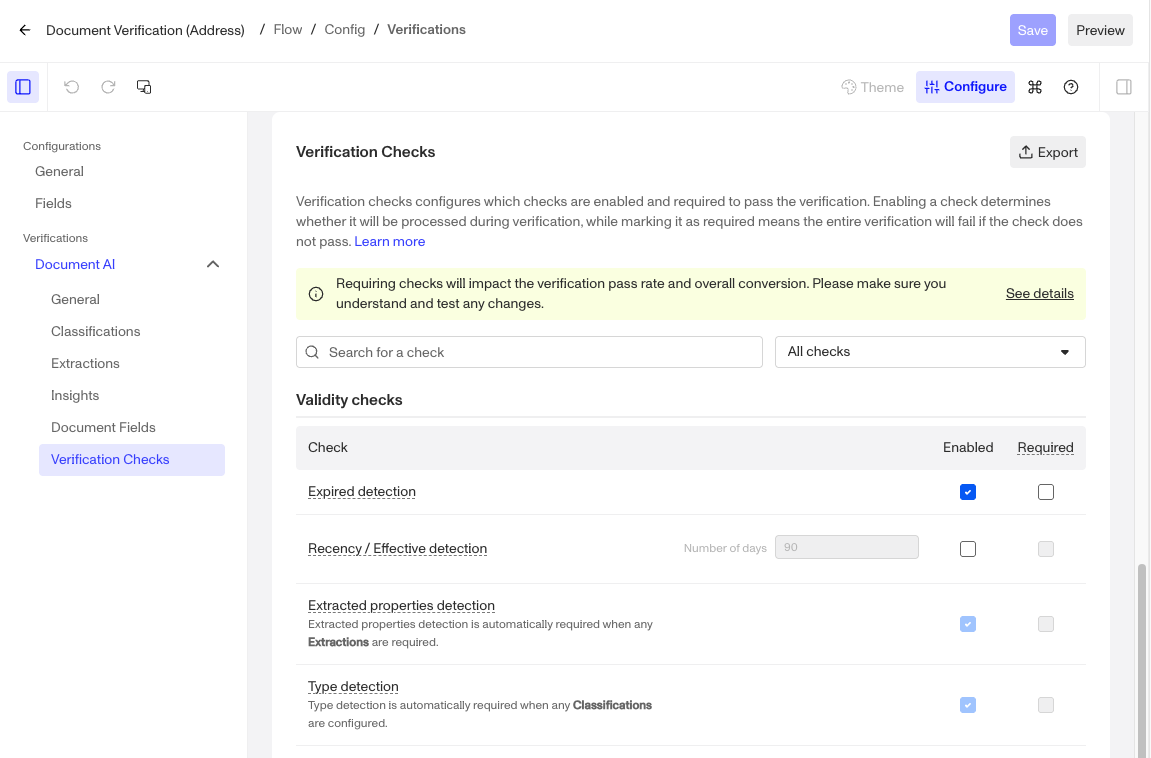Enable Recency / Effective detection checkbox

[967, 549]
